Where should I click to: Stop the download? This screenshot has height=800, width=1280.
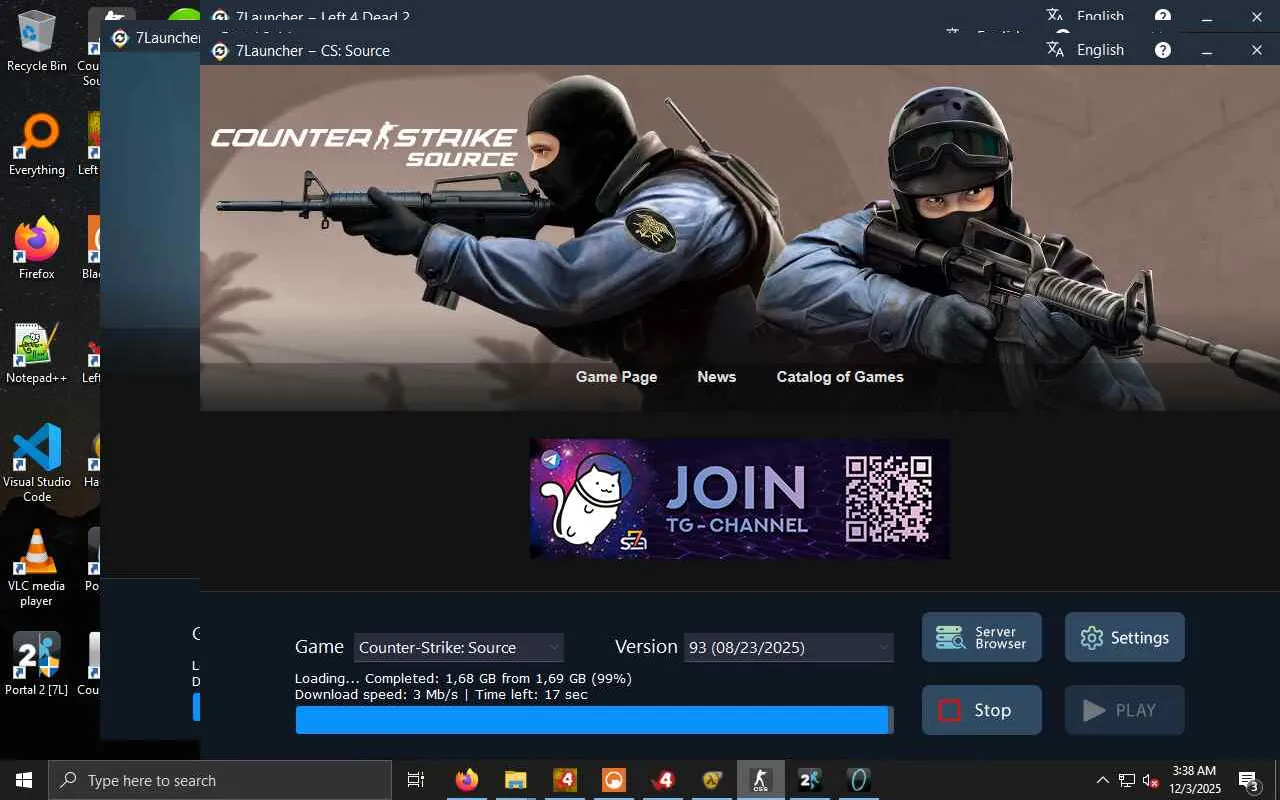(x=982, y=710)
